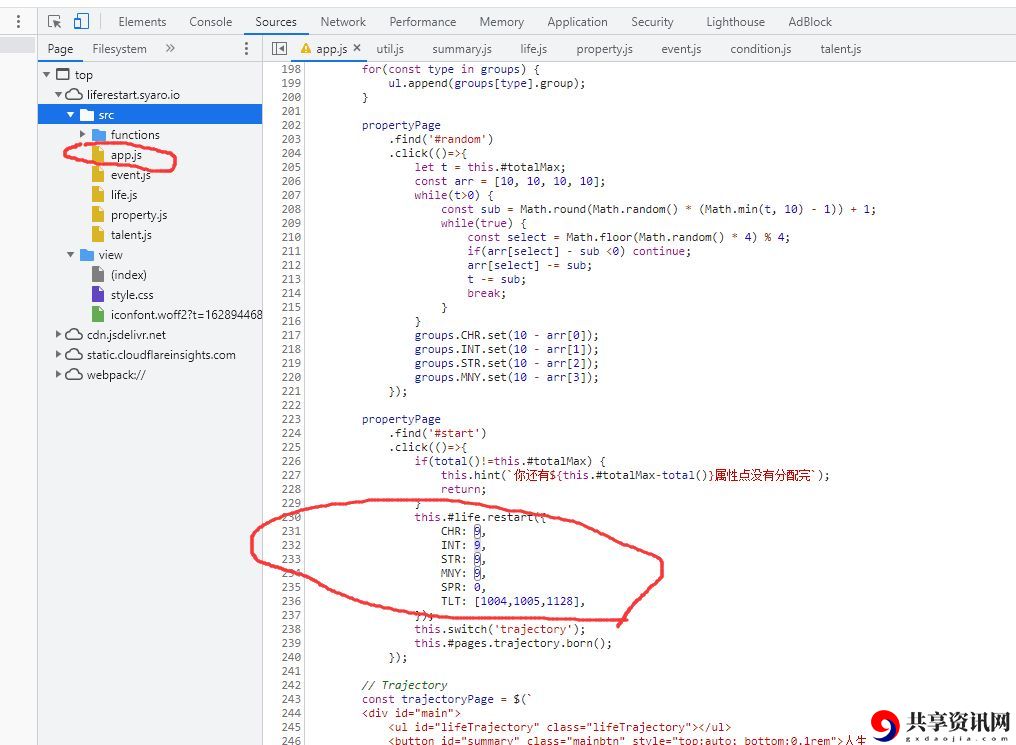Open the AdBlock panel
Viewport: 1016px width, 745px height.
click(x=810, y=21)
